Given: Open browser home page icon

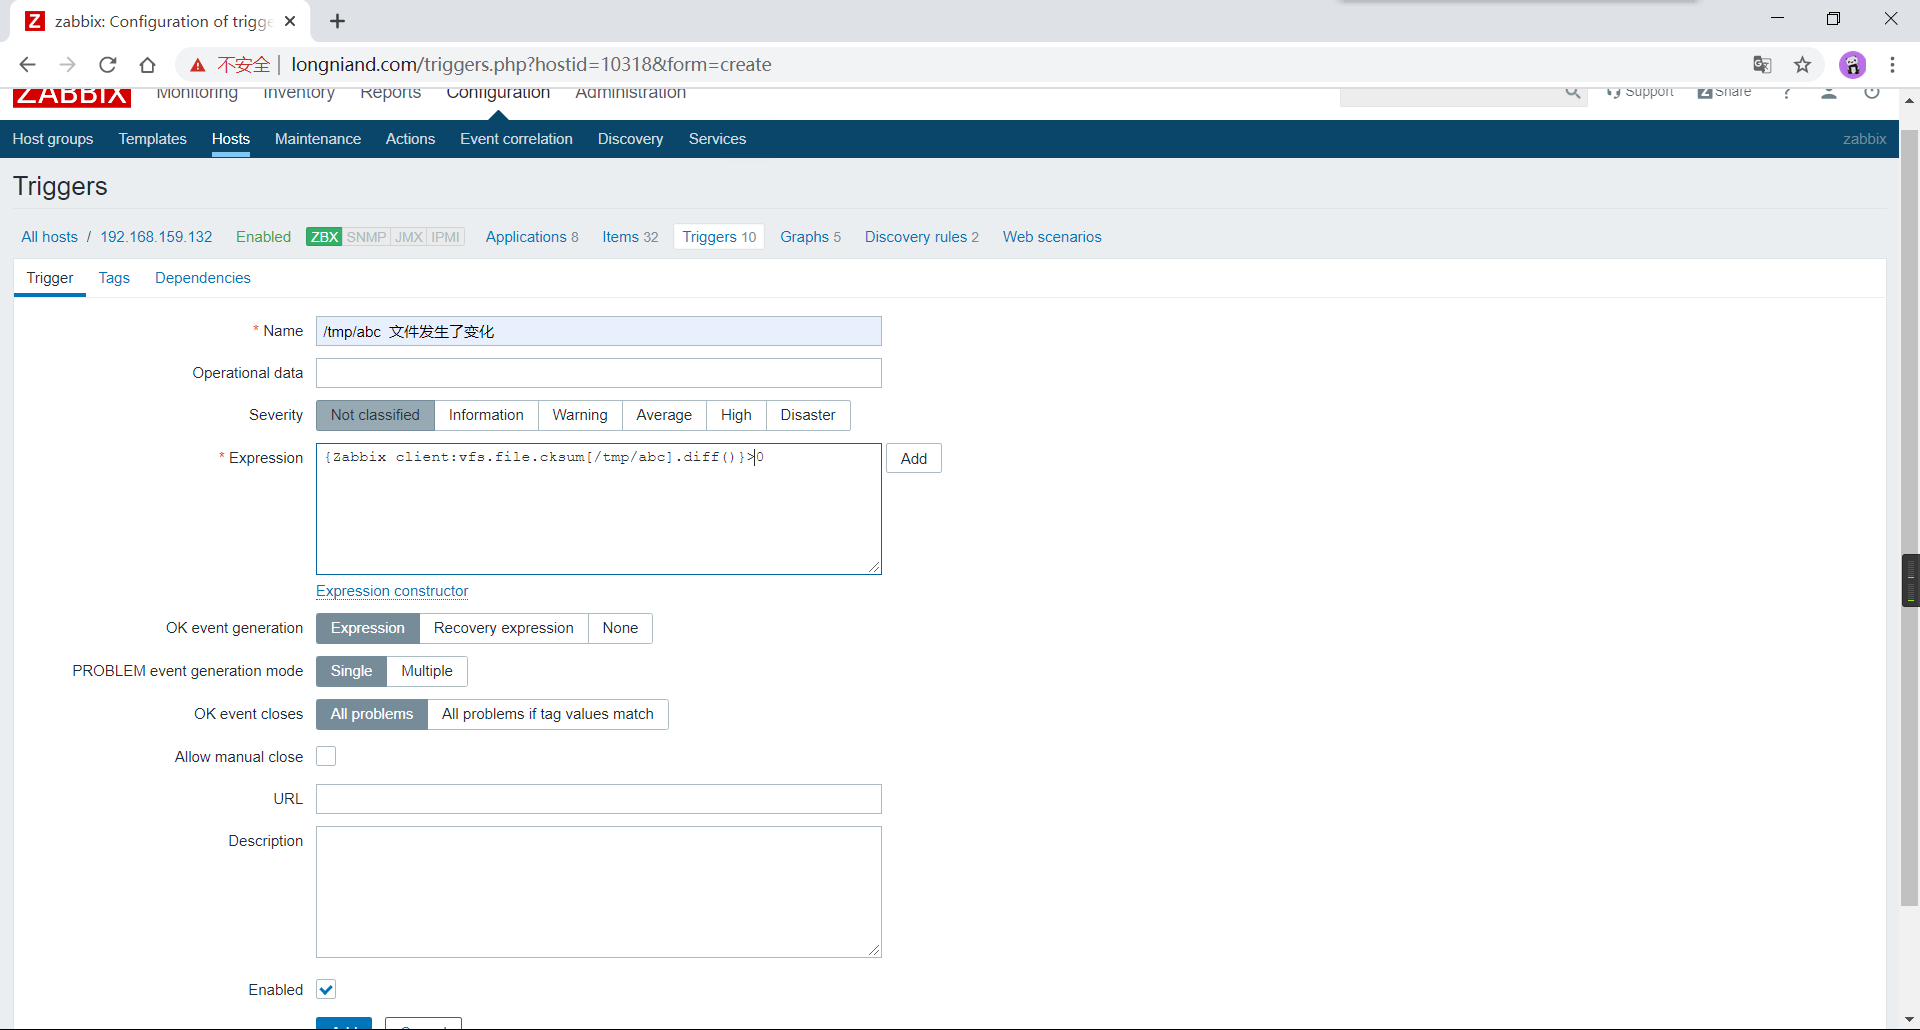Looking at the screenshot, I should point(148,65).
